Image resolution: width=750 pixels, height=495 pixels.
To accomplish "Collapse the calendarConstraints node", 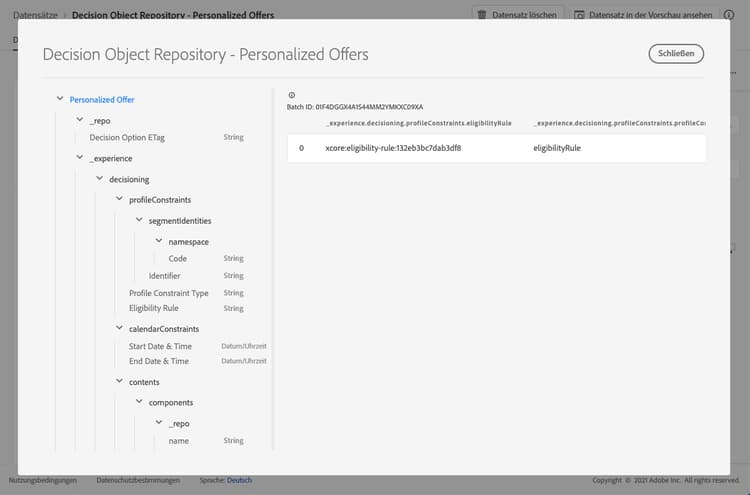I will pyautogui.click(x=120, y=328).
